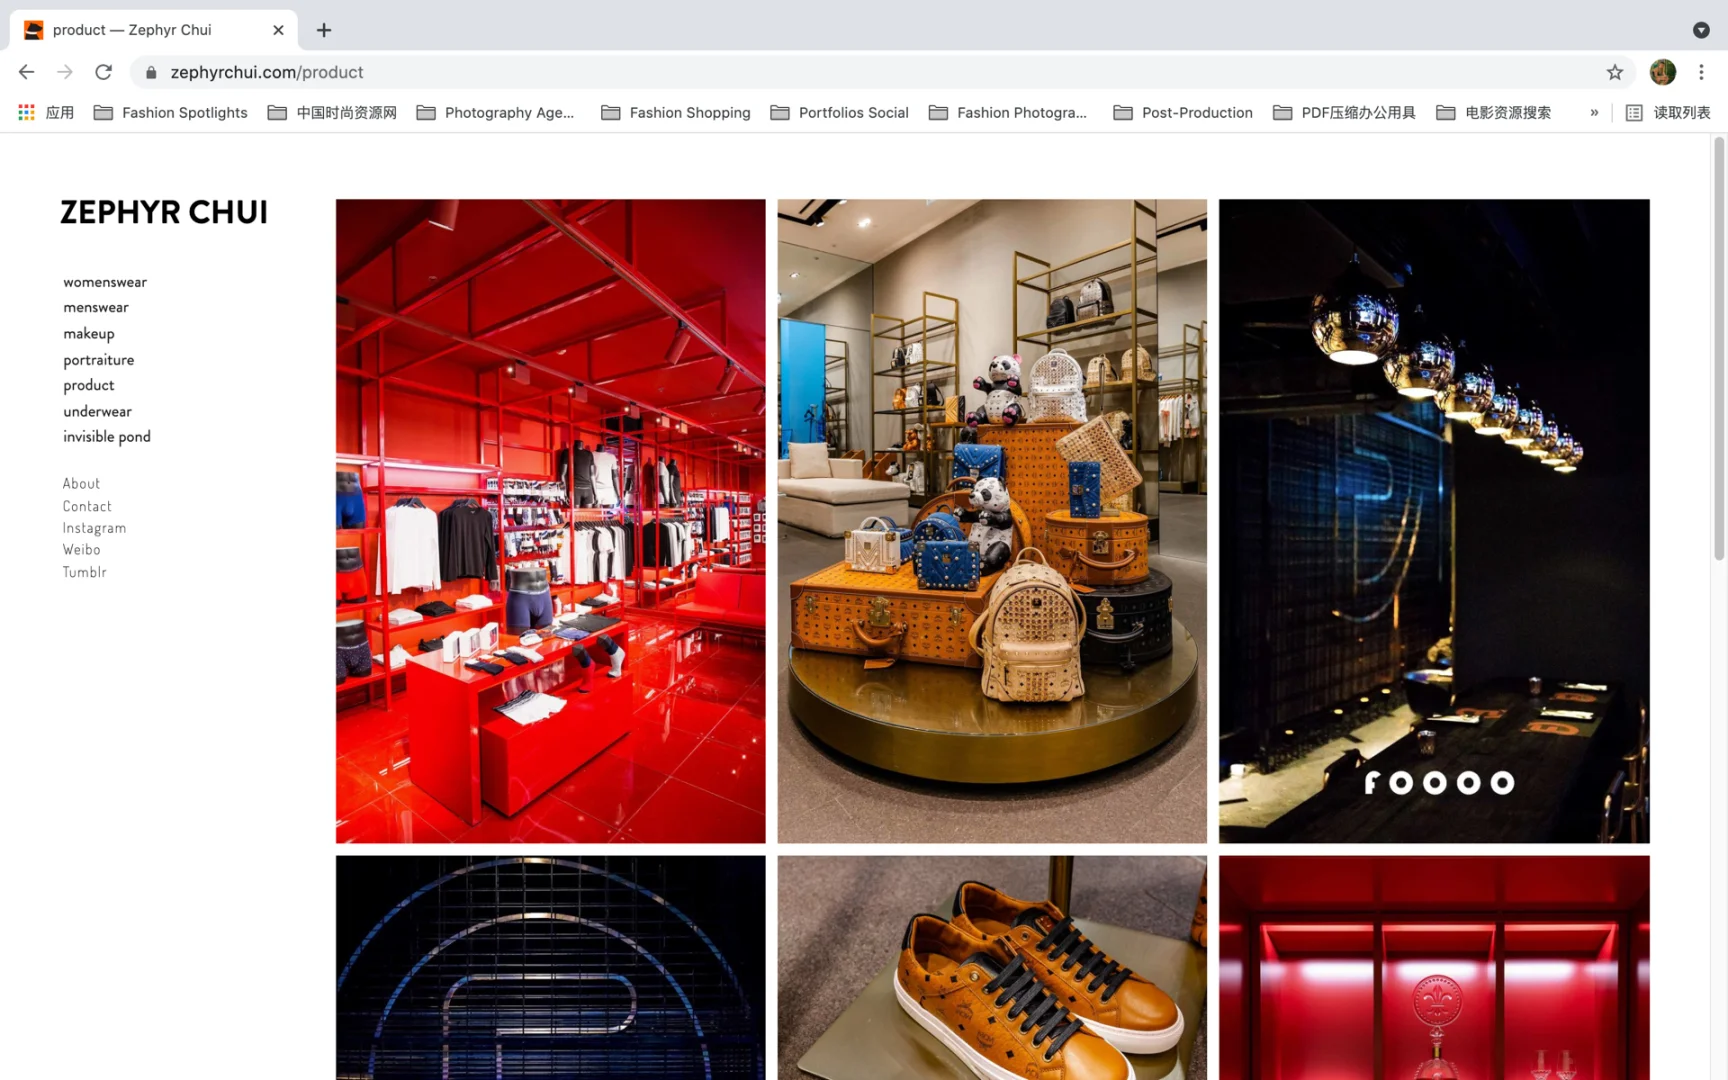The image size is (1728, 1080).
Task: Open the Apps grid shortcut icon
Action: 27,112
